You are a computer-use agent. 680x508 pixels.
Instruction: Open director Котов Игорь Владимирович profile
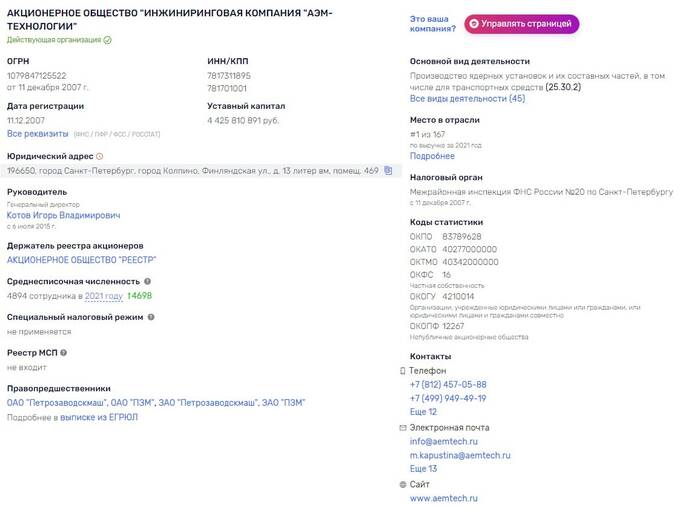pos(64,215)
